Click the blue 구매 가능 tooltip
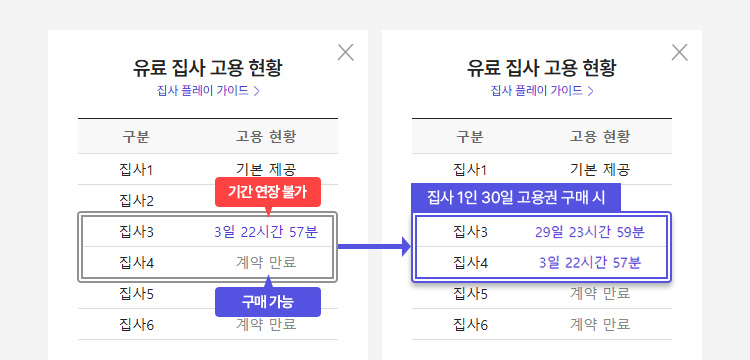 click(x=268, y=302)
